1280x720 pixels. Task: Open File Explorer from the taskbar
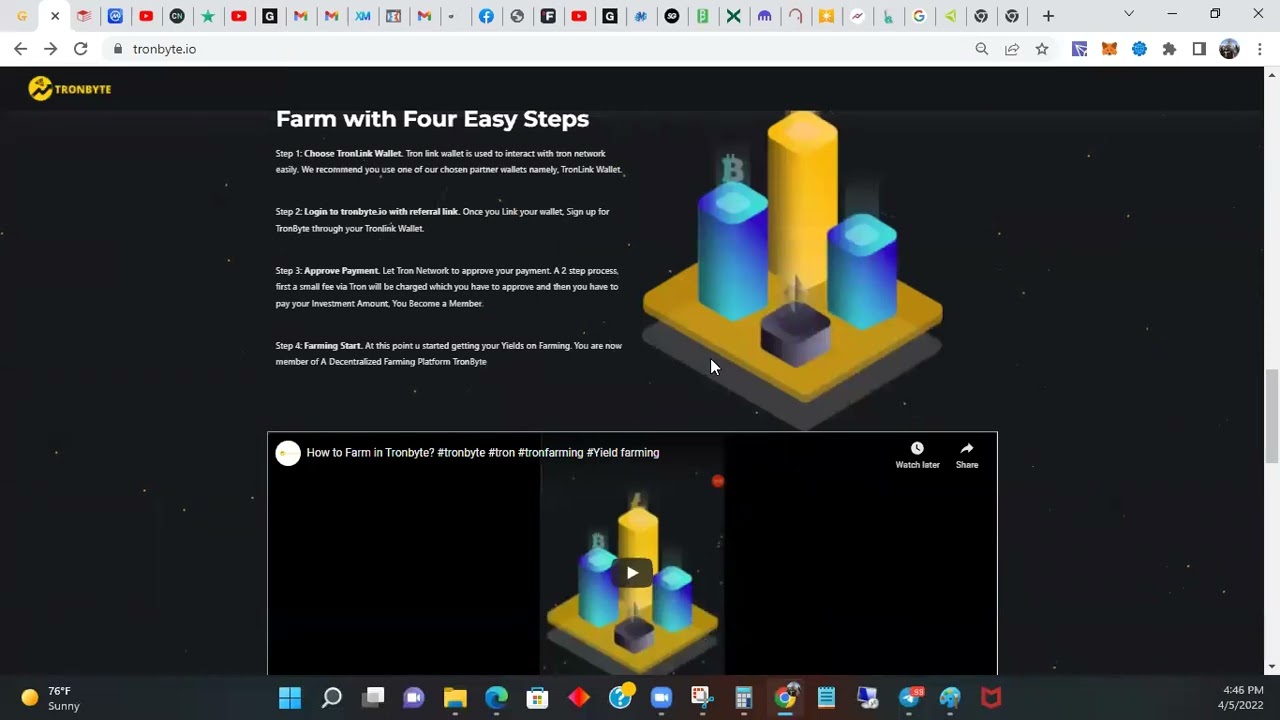[455, 698]
